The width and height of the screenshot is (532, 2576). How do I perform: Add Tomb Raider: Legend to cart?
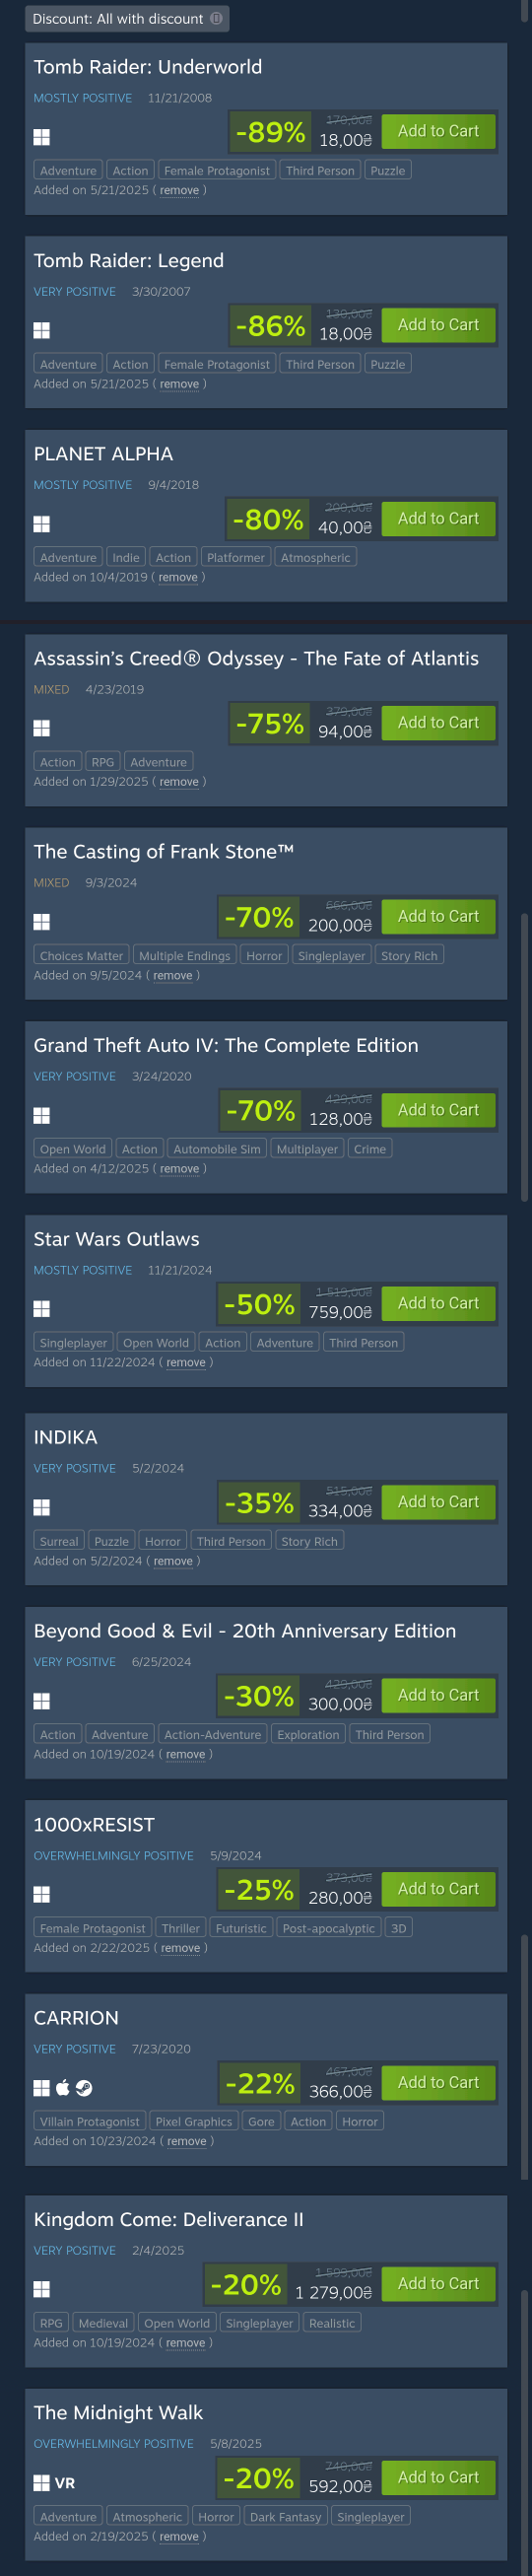[x=438, y=325]
